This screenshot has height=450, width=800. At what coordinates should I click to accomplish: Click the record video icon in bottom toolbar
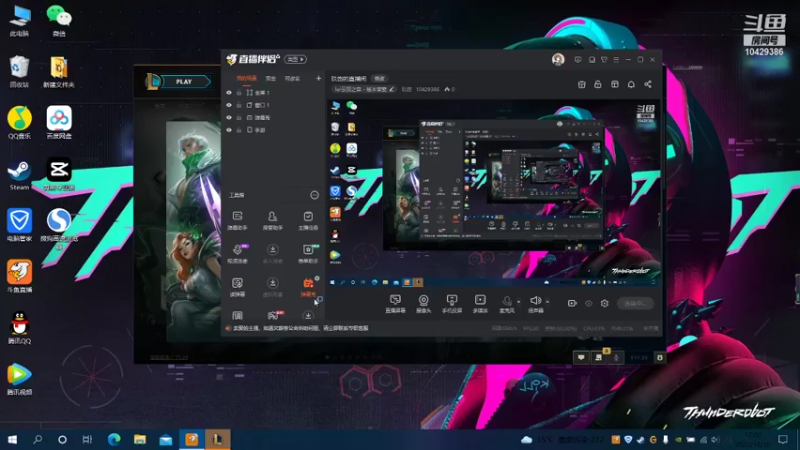(572, 303)
